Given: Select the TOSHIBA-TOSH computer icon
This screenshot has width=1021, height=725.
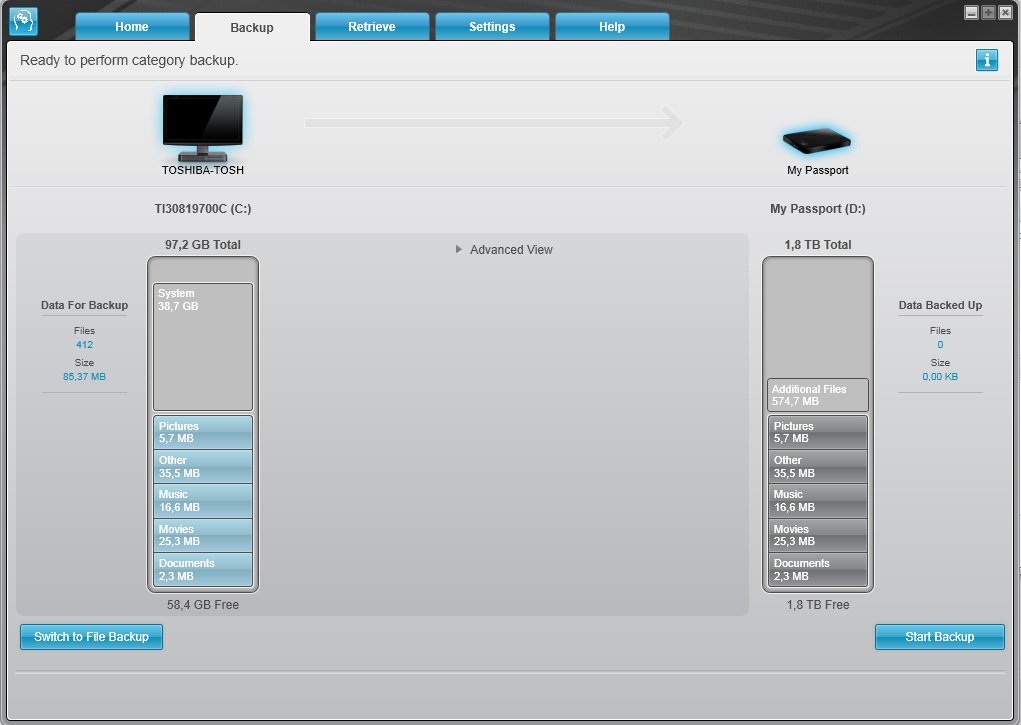Looking at the screenshot, I should (203, 128).
